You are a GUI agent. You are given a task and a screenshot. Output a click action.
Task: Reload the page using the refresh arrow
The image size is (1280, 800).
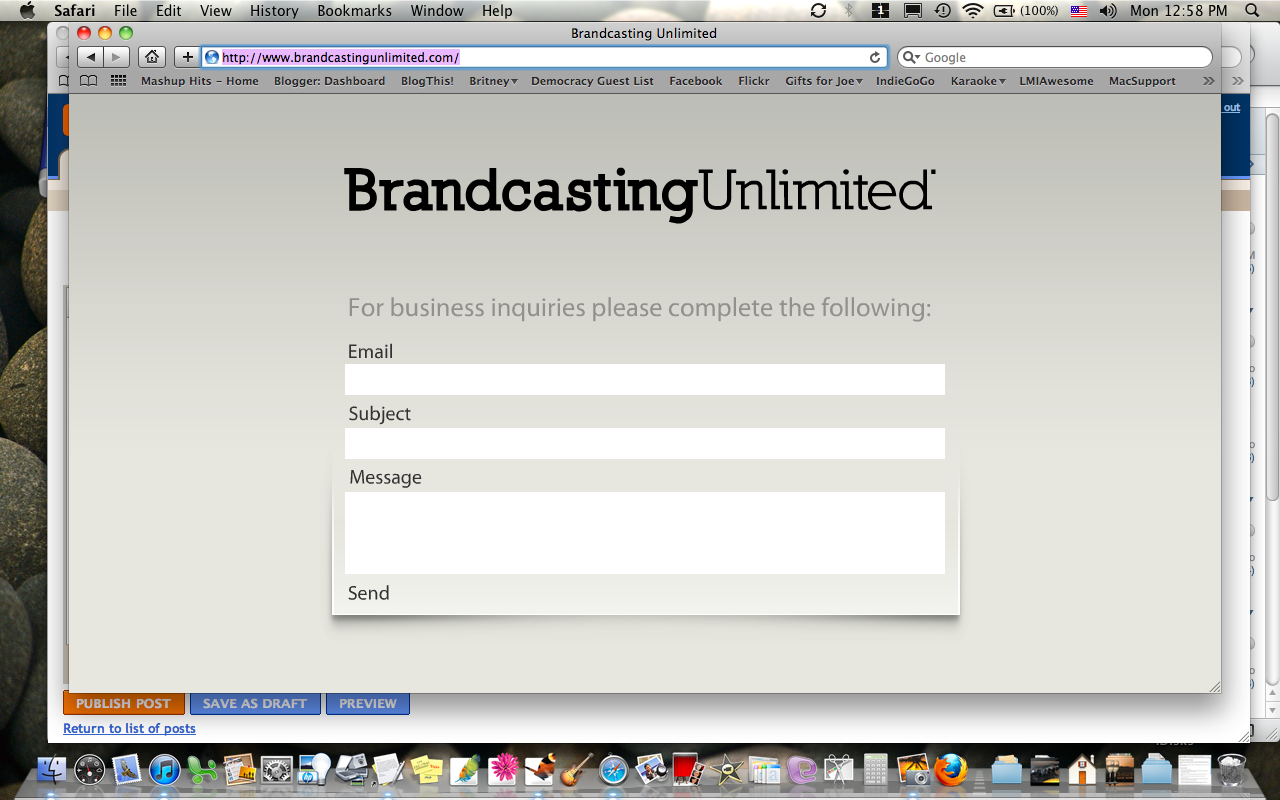[875, 57]
